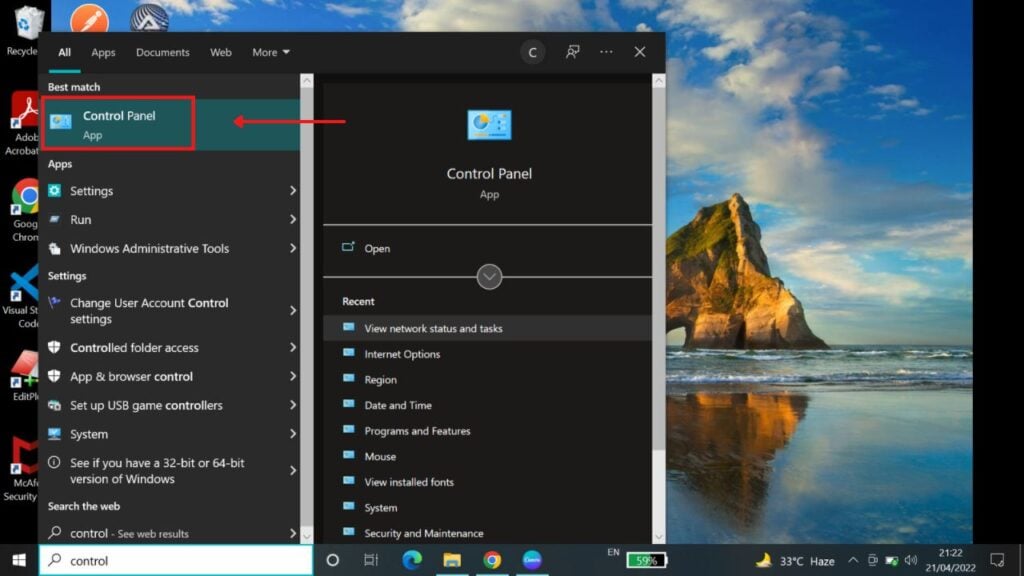Viewport: 1024px width, 576px height.
Task: Expand Change User Account Control settings arrow
Action: (293, 311)
